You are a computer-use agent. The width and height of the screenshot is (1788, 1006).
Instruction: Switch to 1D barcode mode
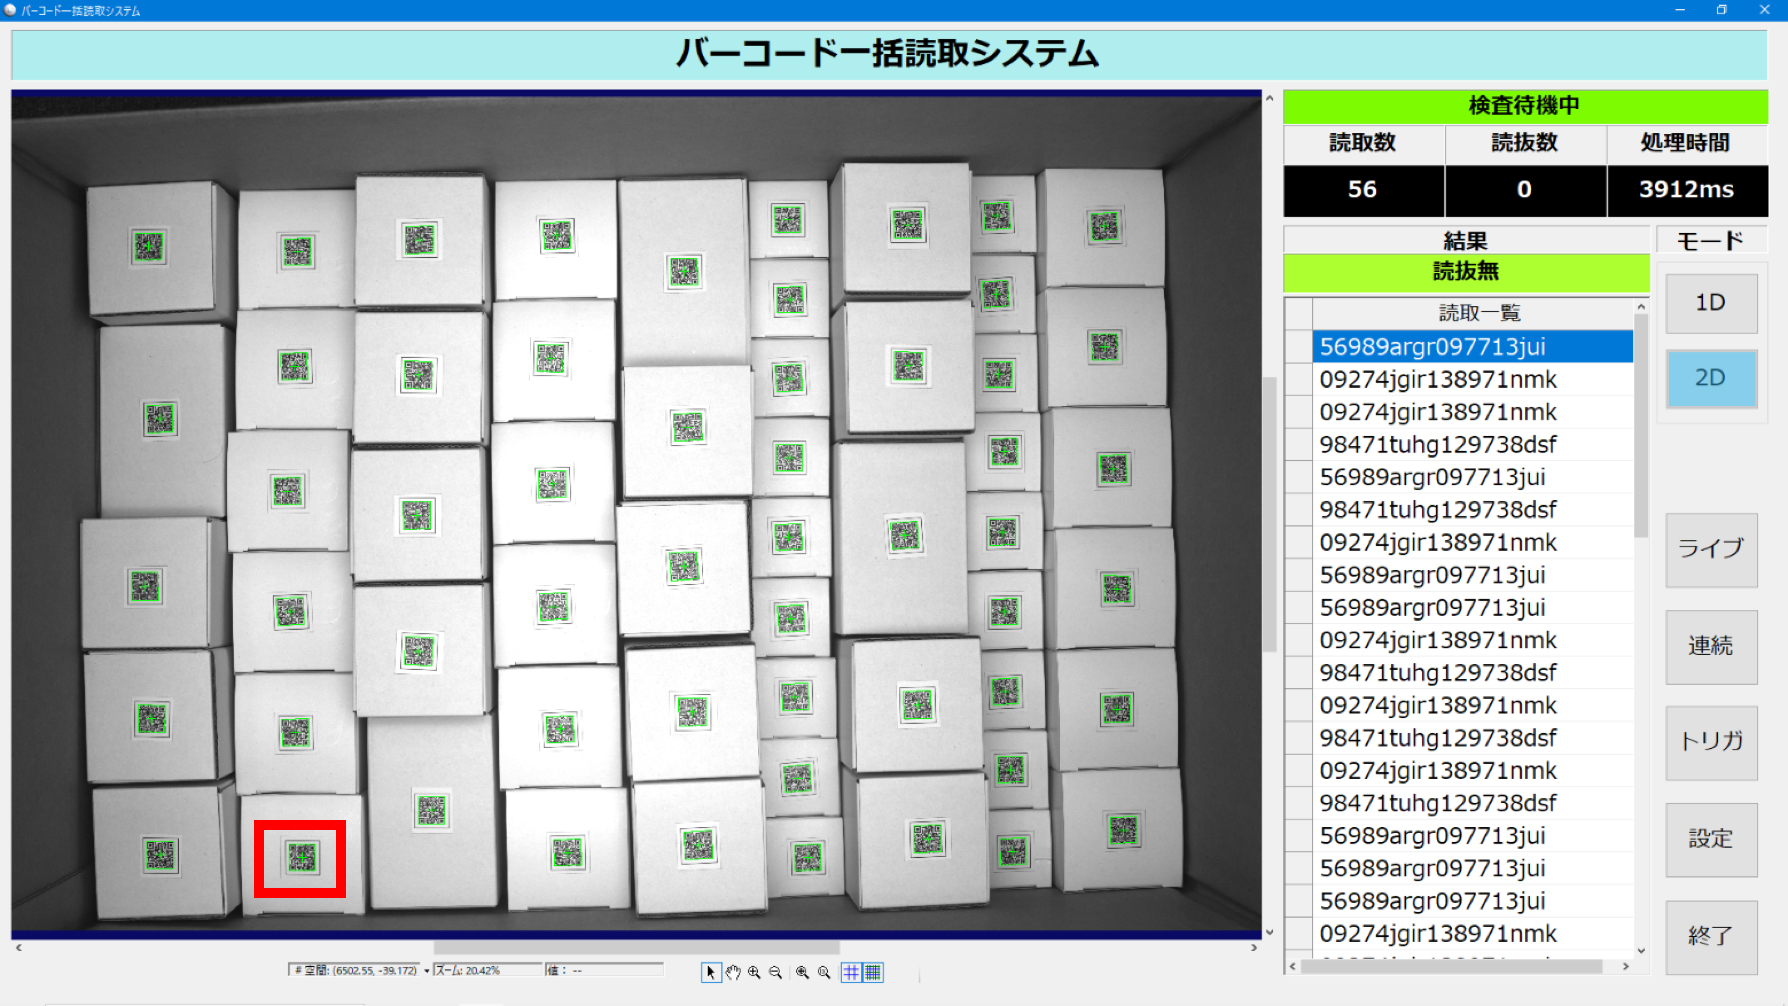pyautogui.click(x=1711, y=303)
